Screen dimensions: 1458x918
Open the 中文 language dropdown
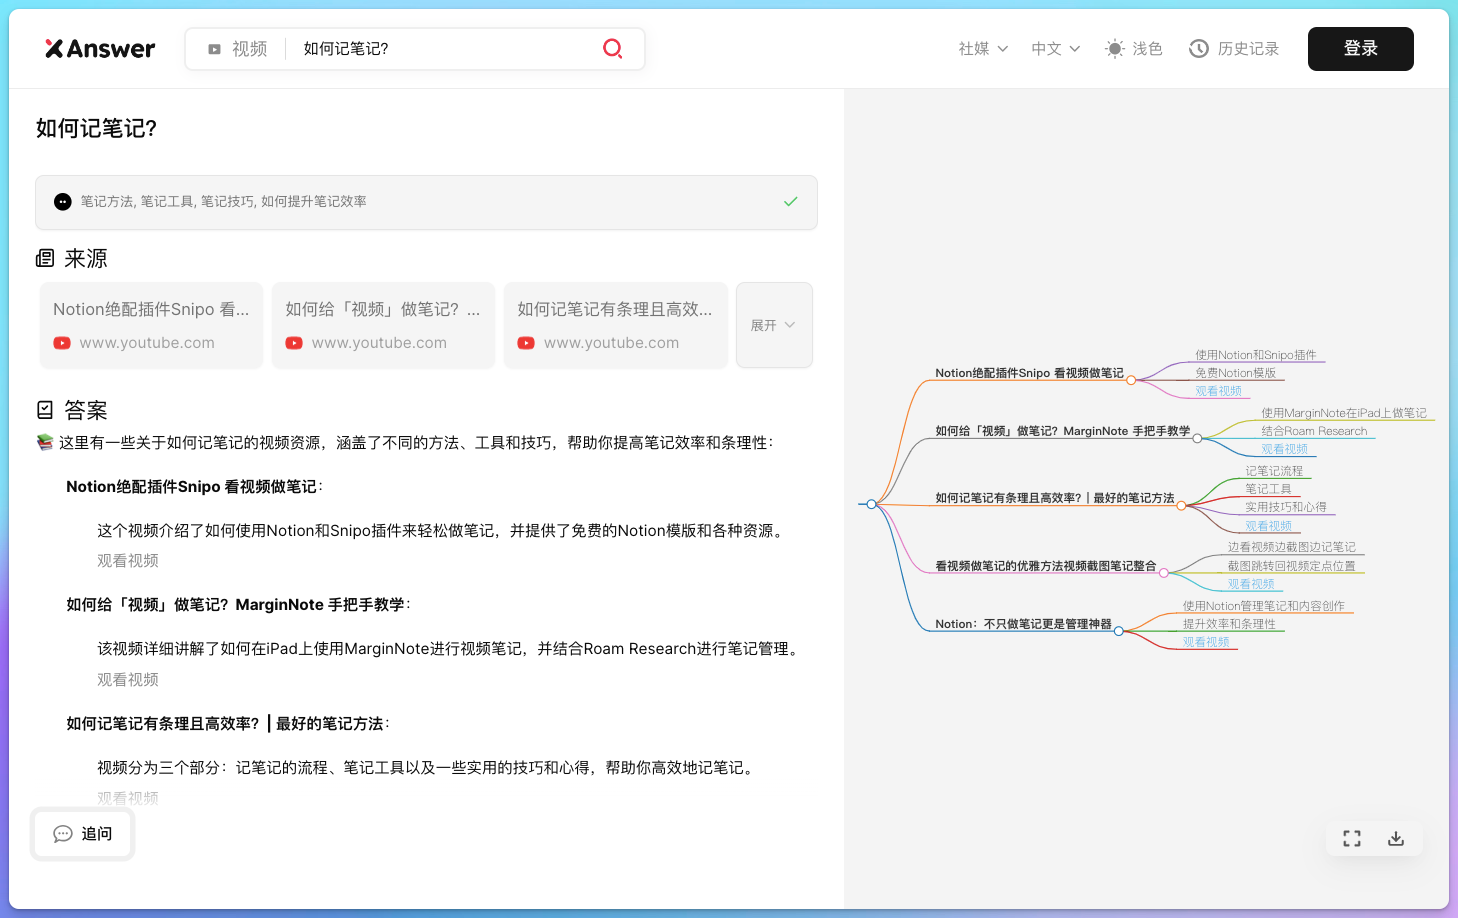(1055, 49)
